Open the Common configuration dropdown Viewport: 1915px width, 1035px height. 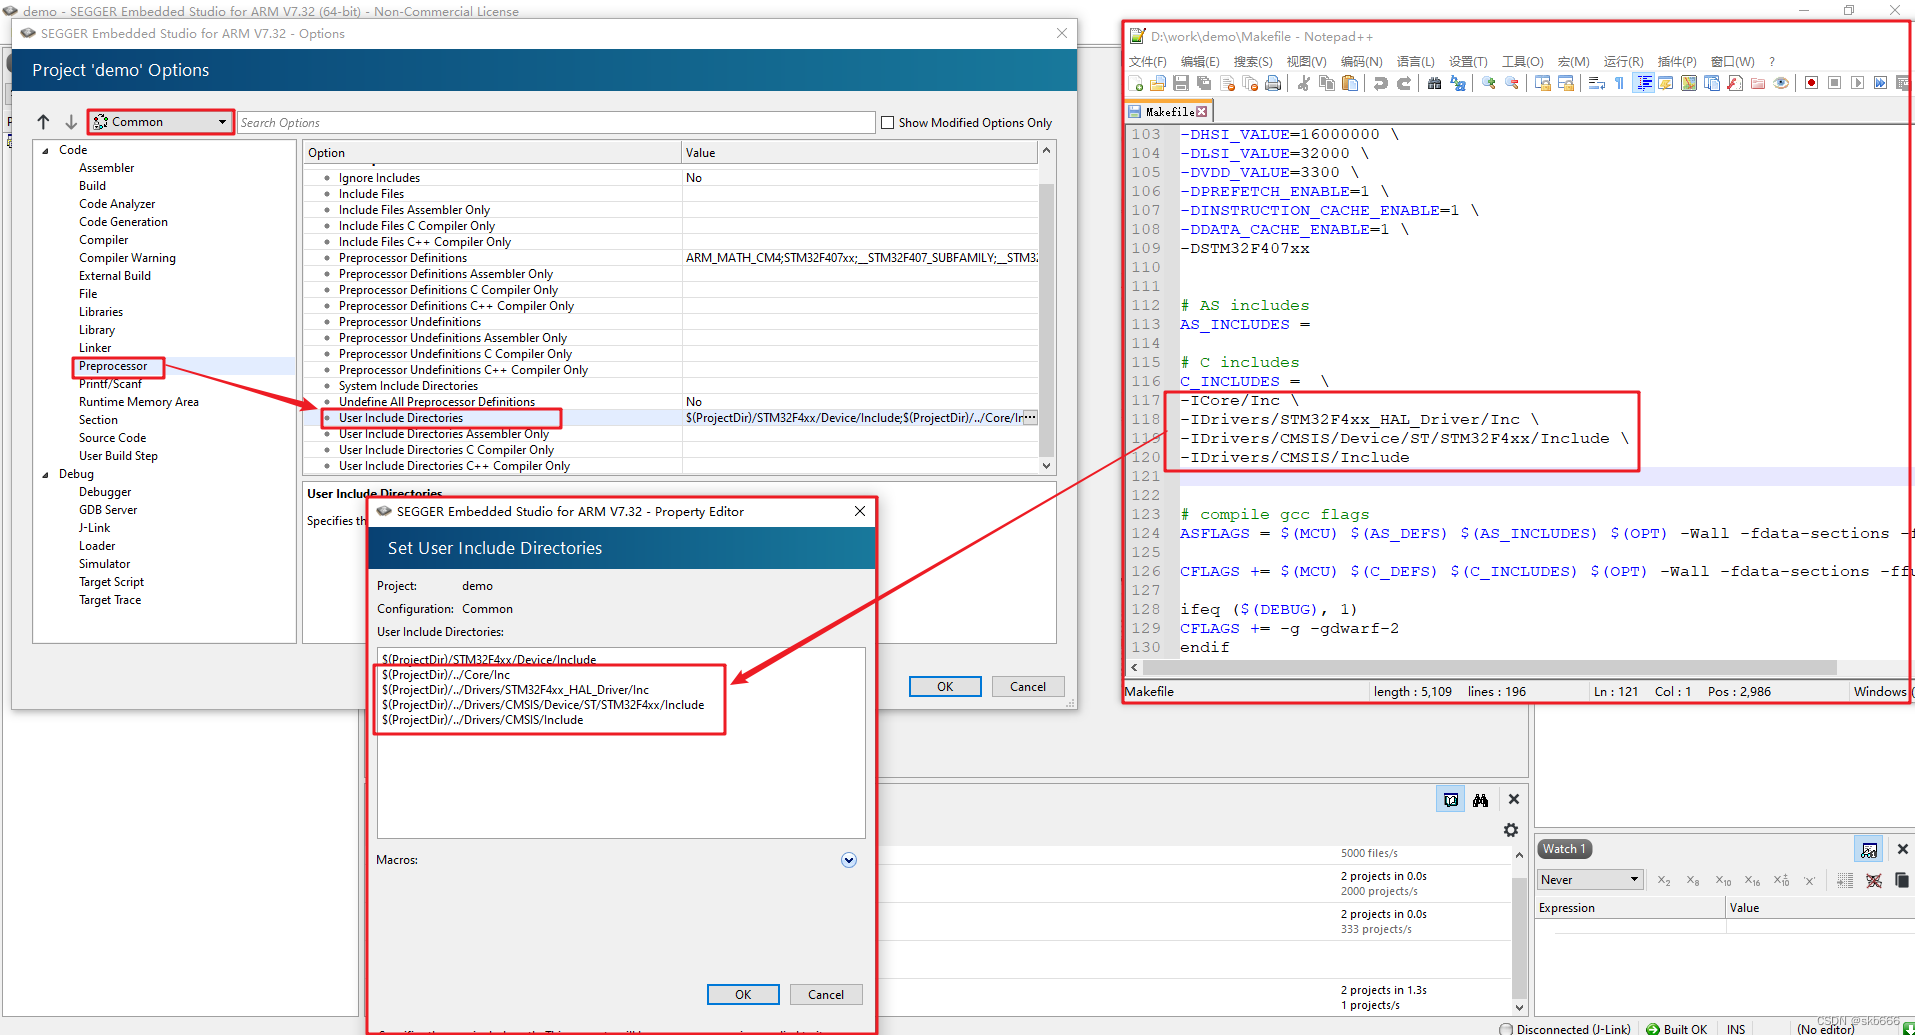click(x=158, y=121)
